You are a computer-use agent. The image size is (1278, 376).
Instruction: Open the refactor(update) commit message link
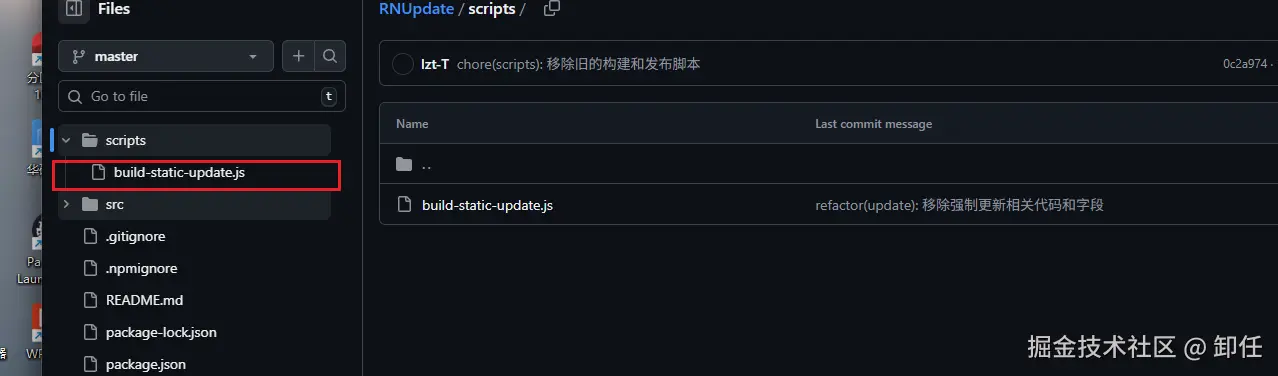[959, 205]
